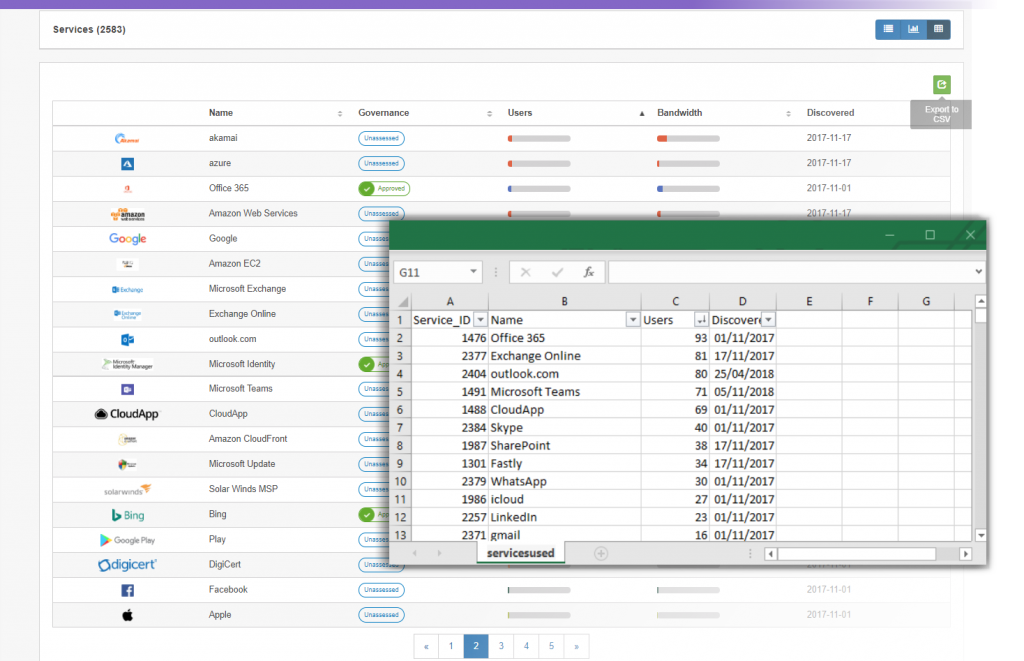The width and height of the screenshot is (1024, 661).
Task: Click the Bing logo
Action: (x=127, y=515)
